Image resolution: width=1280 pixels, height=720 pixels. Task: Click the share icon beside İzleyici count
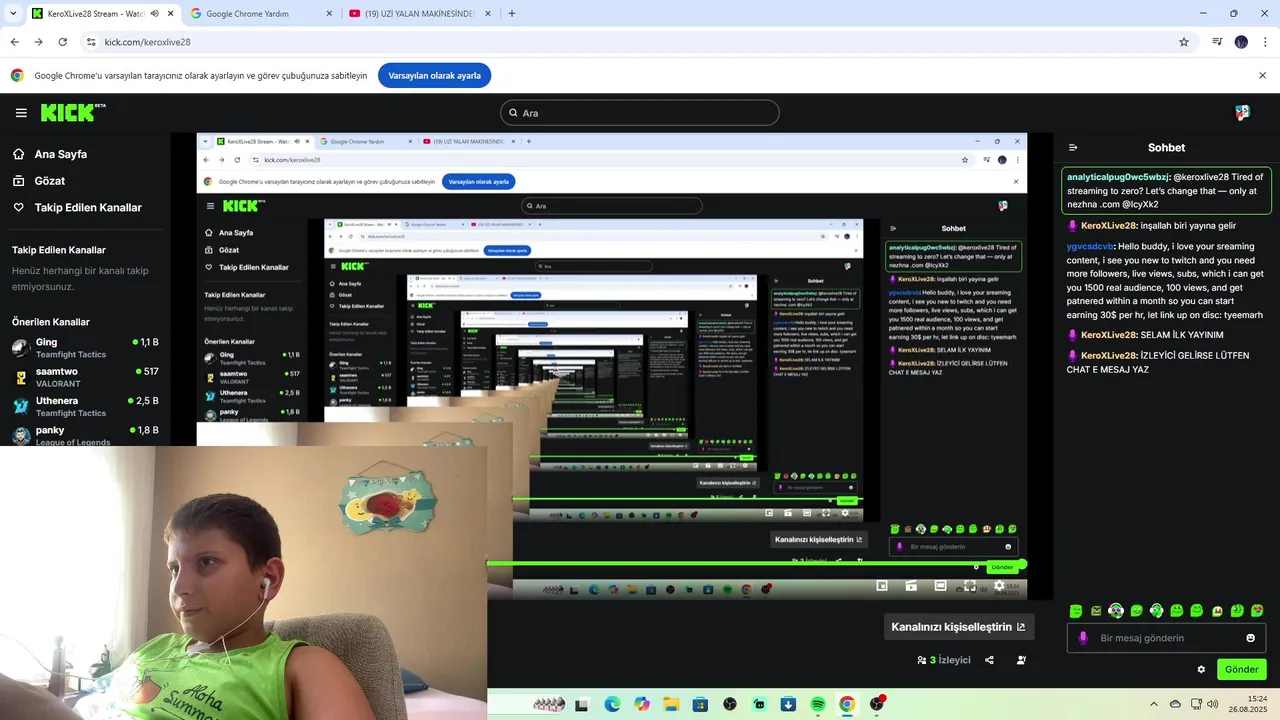pos(989,660)
